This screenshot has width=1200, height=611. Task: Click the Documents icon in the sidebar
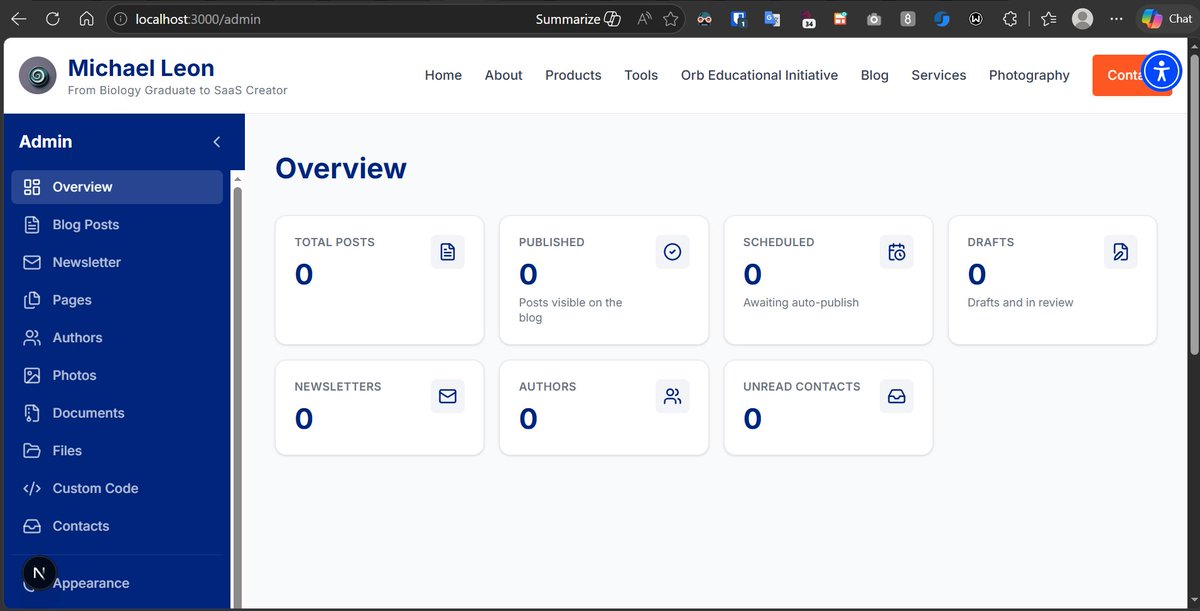[x=32, y=413]
